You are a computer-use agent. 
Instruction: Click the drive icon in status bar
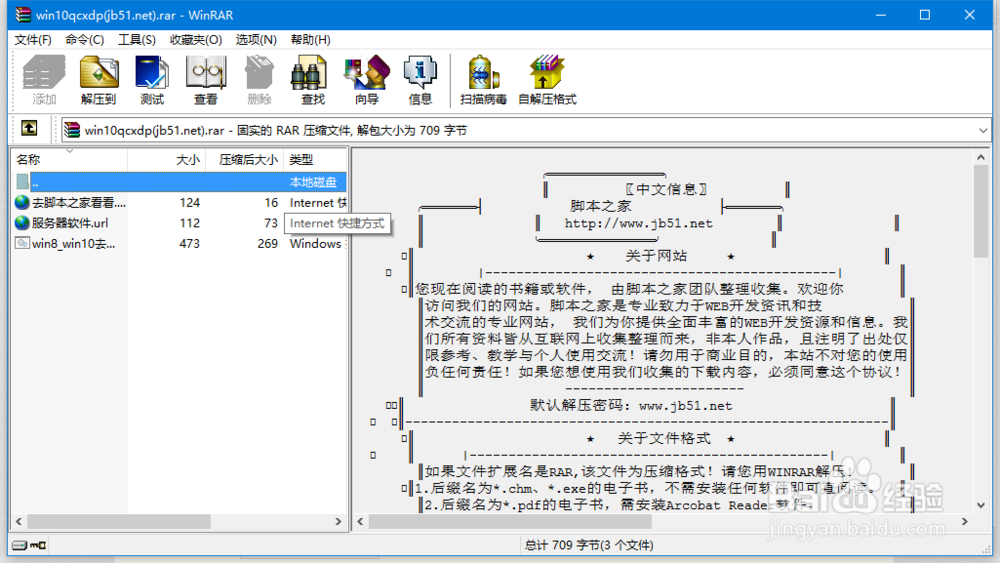19,545
